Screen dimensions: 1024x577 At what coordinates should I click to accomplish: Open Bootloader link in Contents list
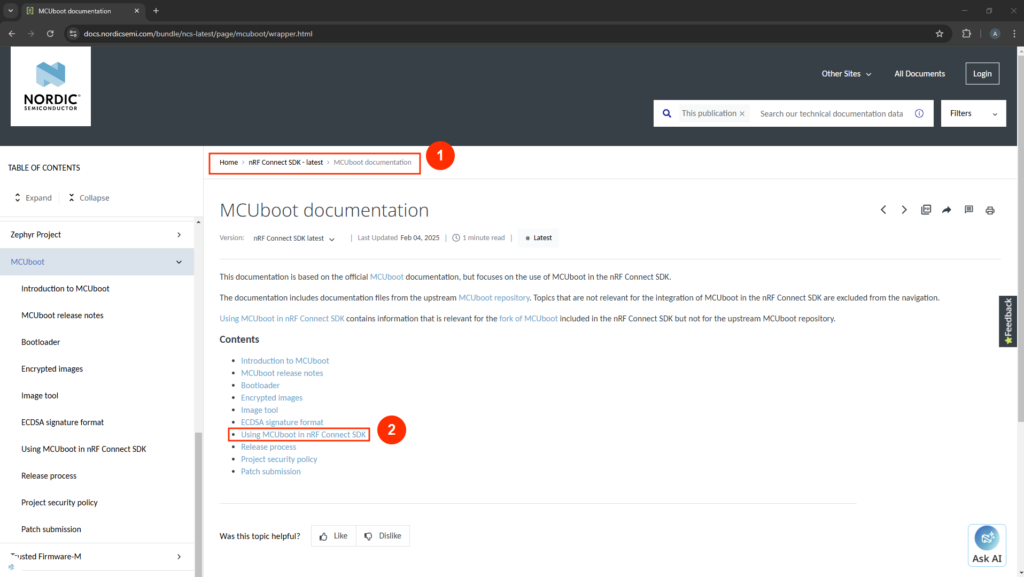pos(260,386)
